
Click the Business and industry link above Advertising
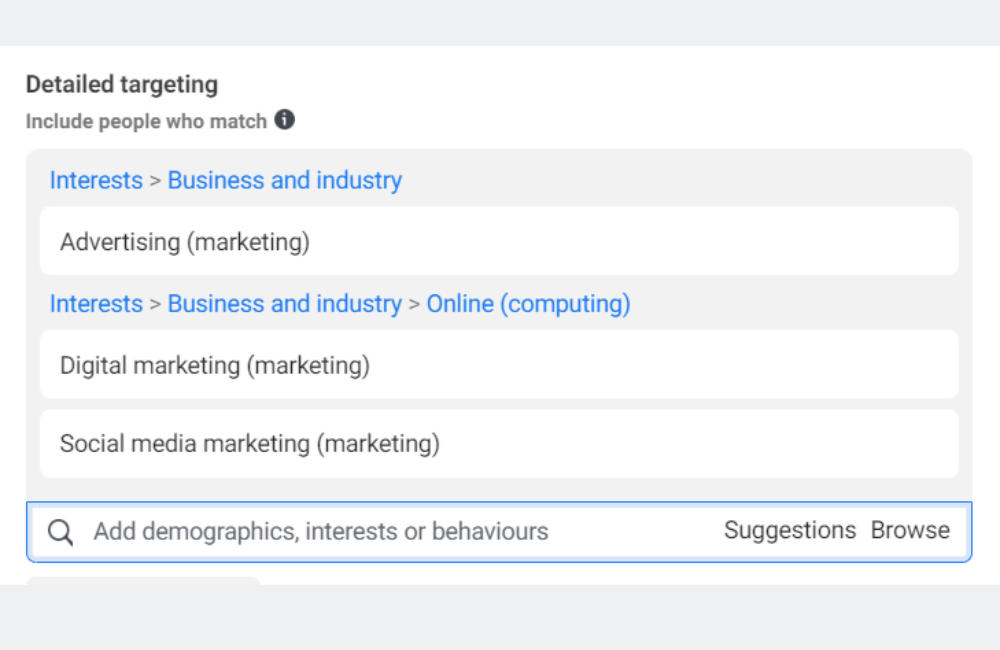285,180
